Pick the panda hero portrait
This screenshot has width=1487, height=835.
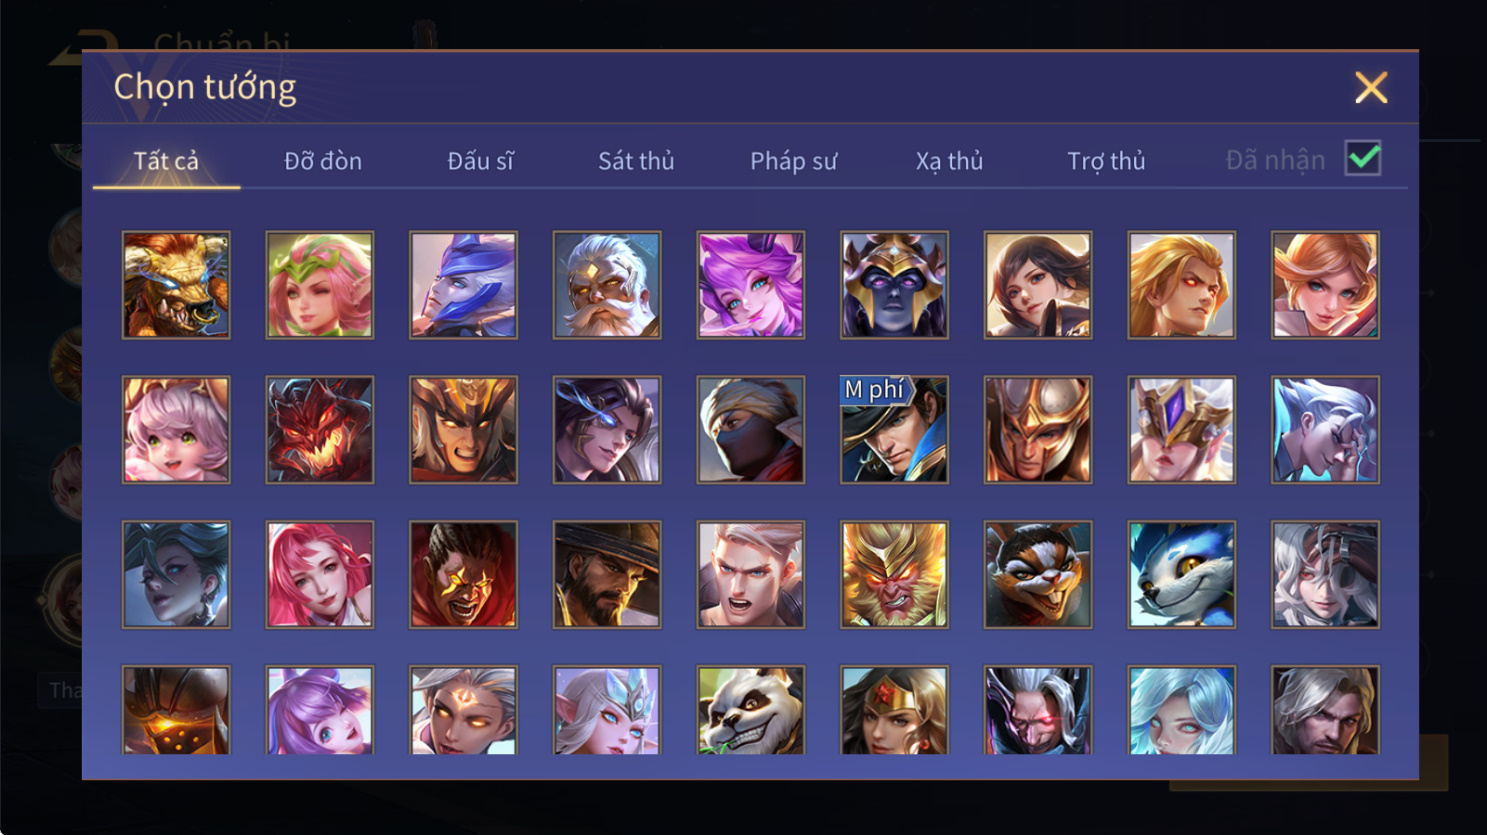(x=750, y=710)
